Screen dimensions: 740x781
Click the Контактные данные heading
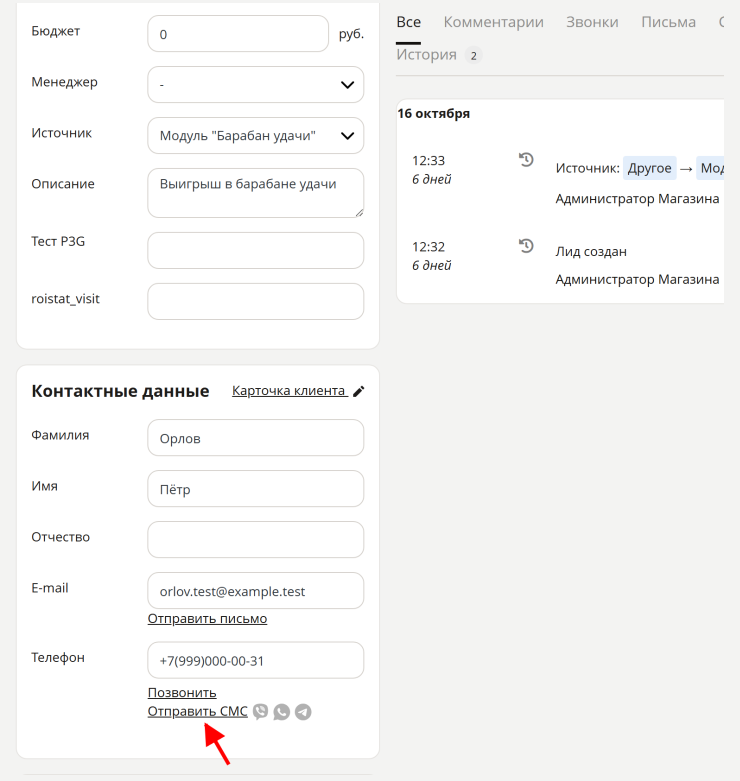(120, 391)
